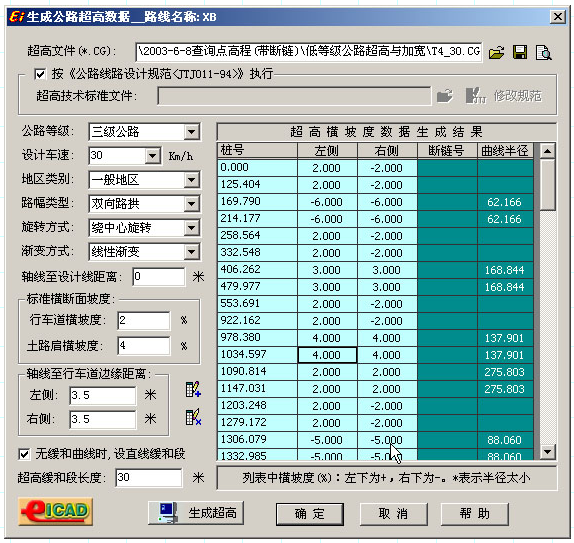Click the 超高文件 path input field

(309, 52)
